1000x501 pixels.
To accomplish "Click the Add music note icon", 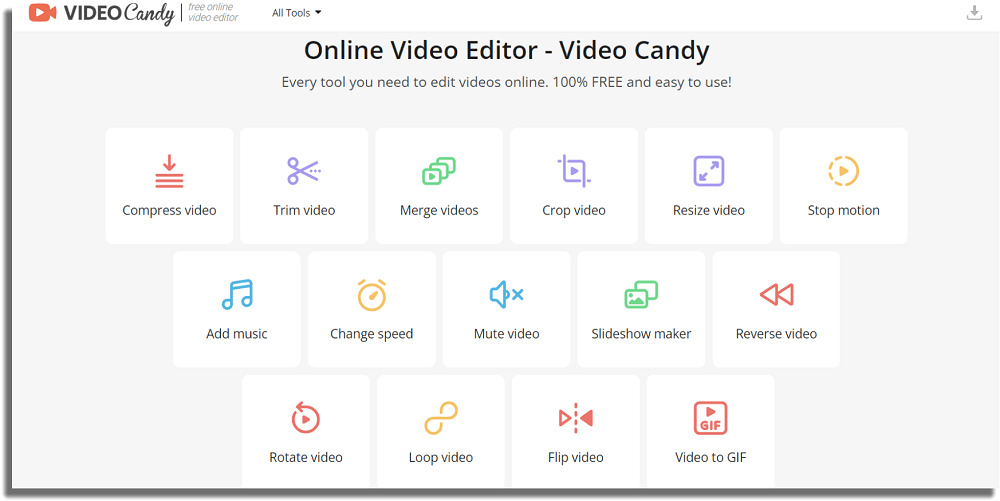I will pyautogui.click(x=237, y=294).
